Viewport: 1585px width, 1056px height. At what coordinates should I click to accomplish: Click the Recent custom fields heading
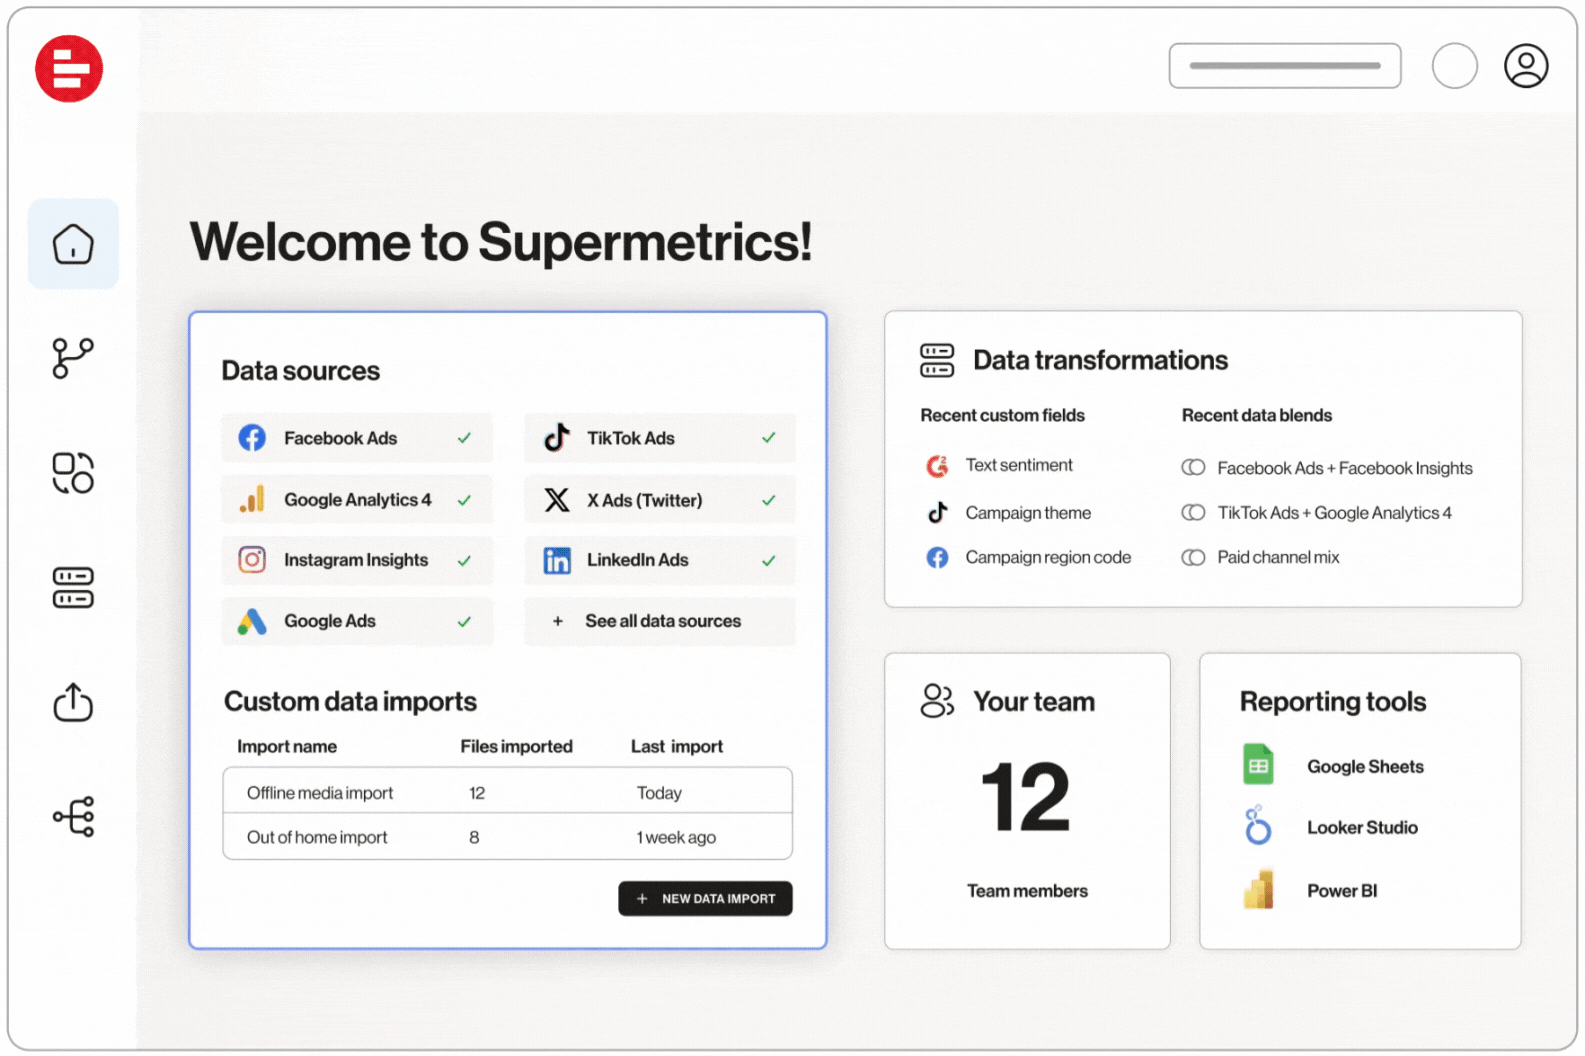pos(1002,415)
